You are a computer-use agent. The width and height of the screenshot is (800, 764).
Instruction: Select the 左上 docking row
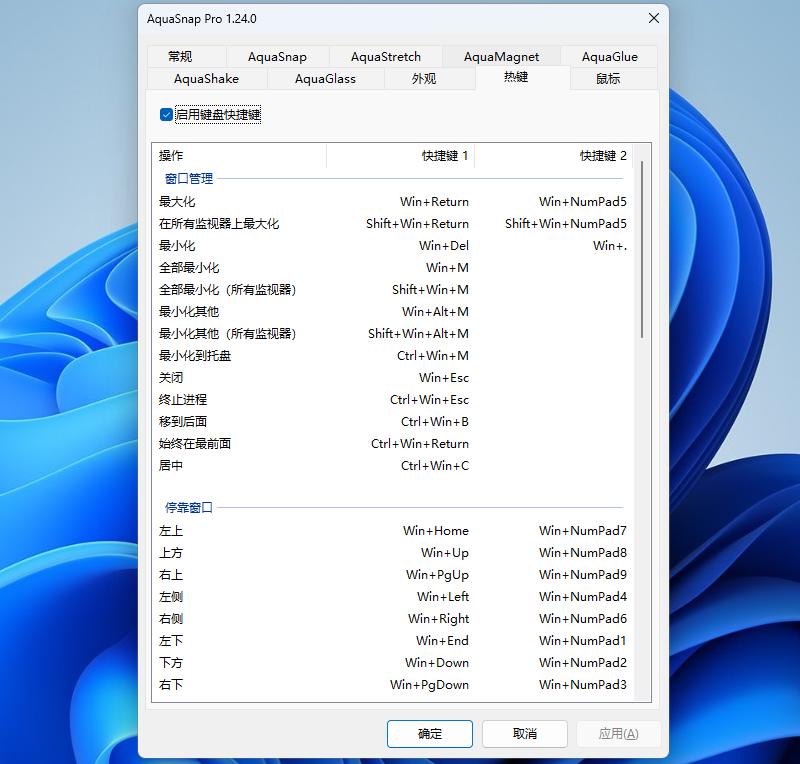(x=393, y=531)
